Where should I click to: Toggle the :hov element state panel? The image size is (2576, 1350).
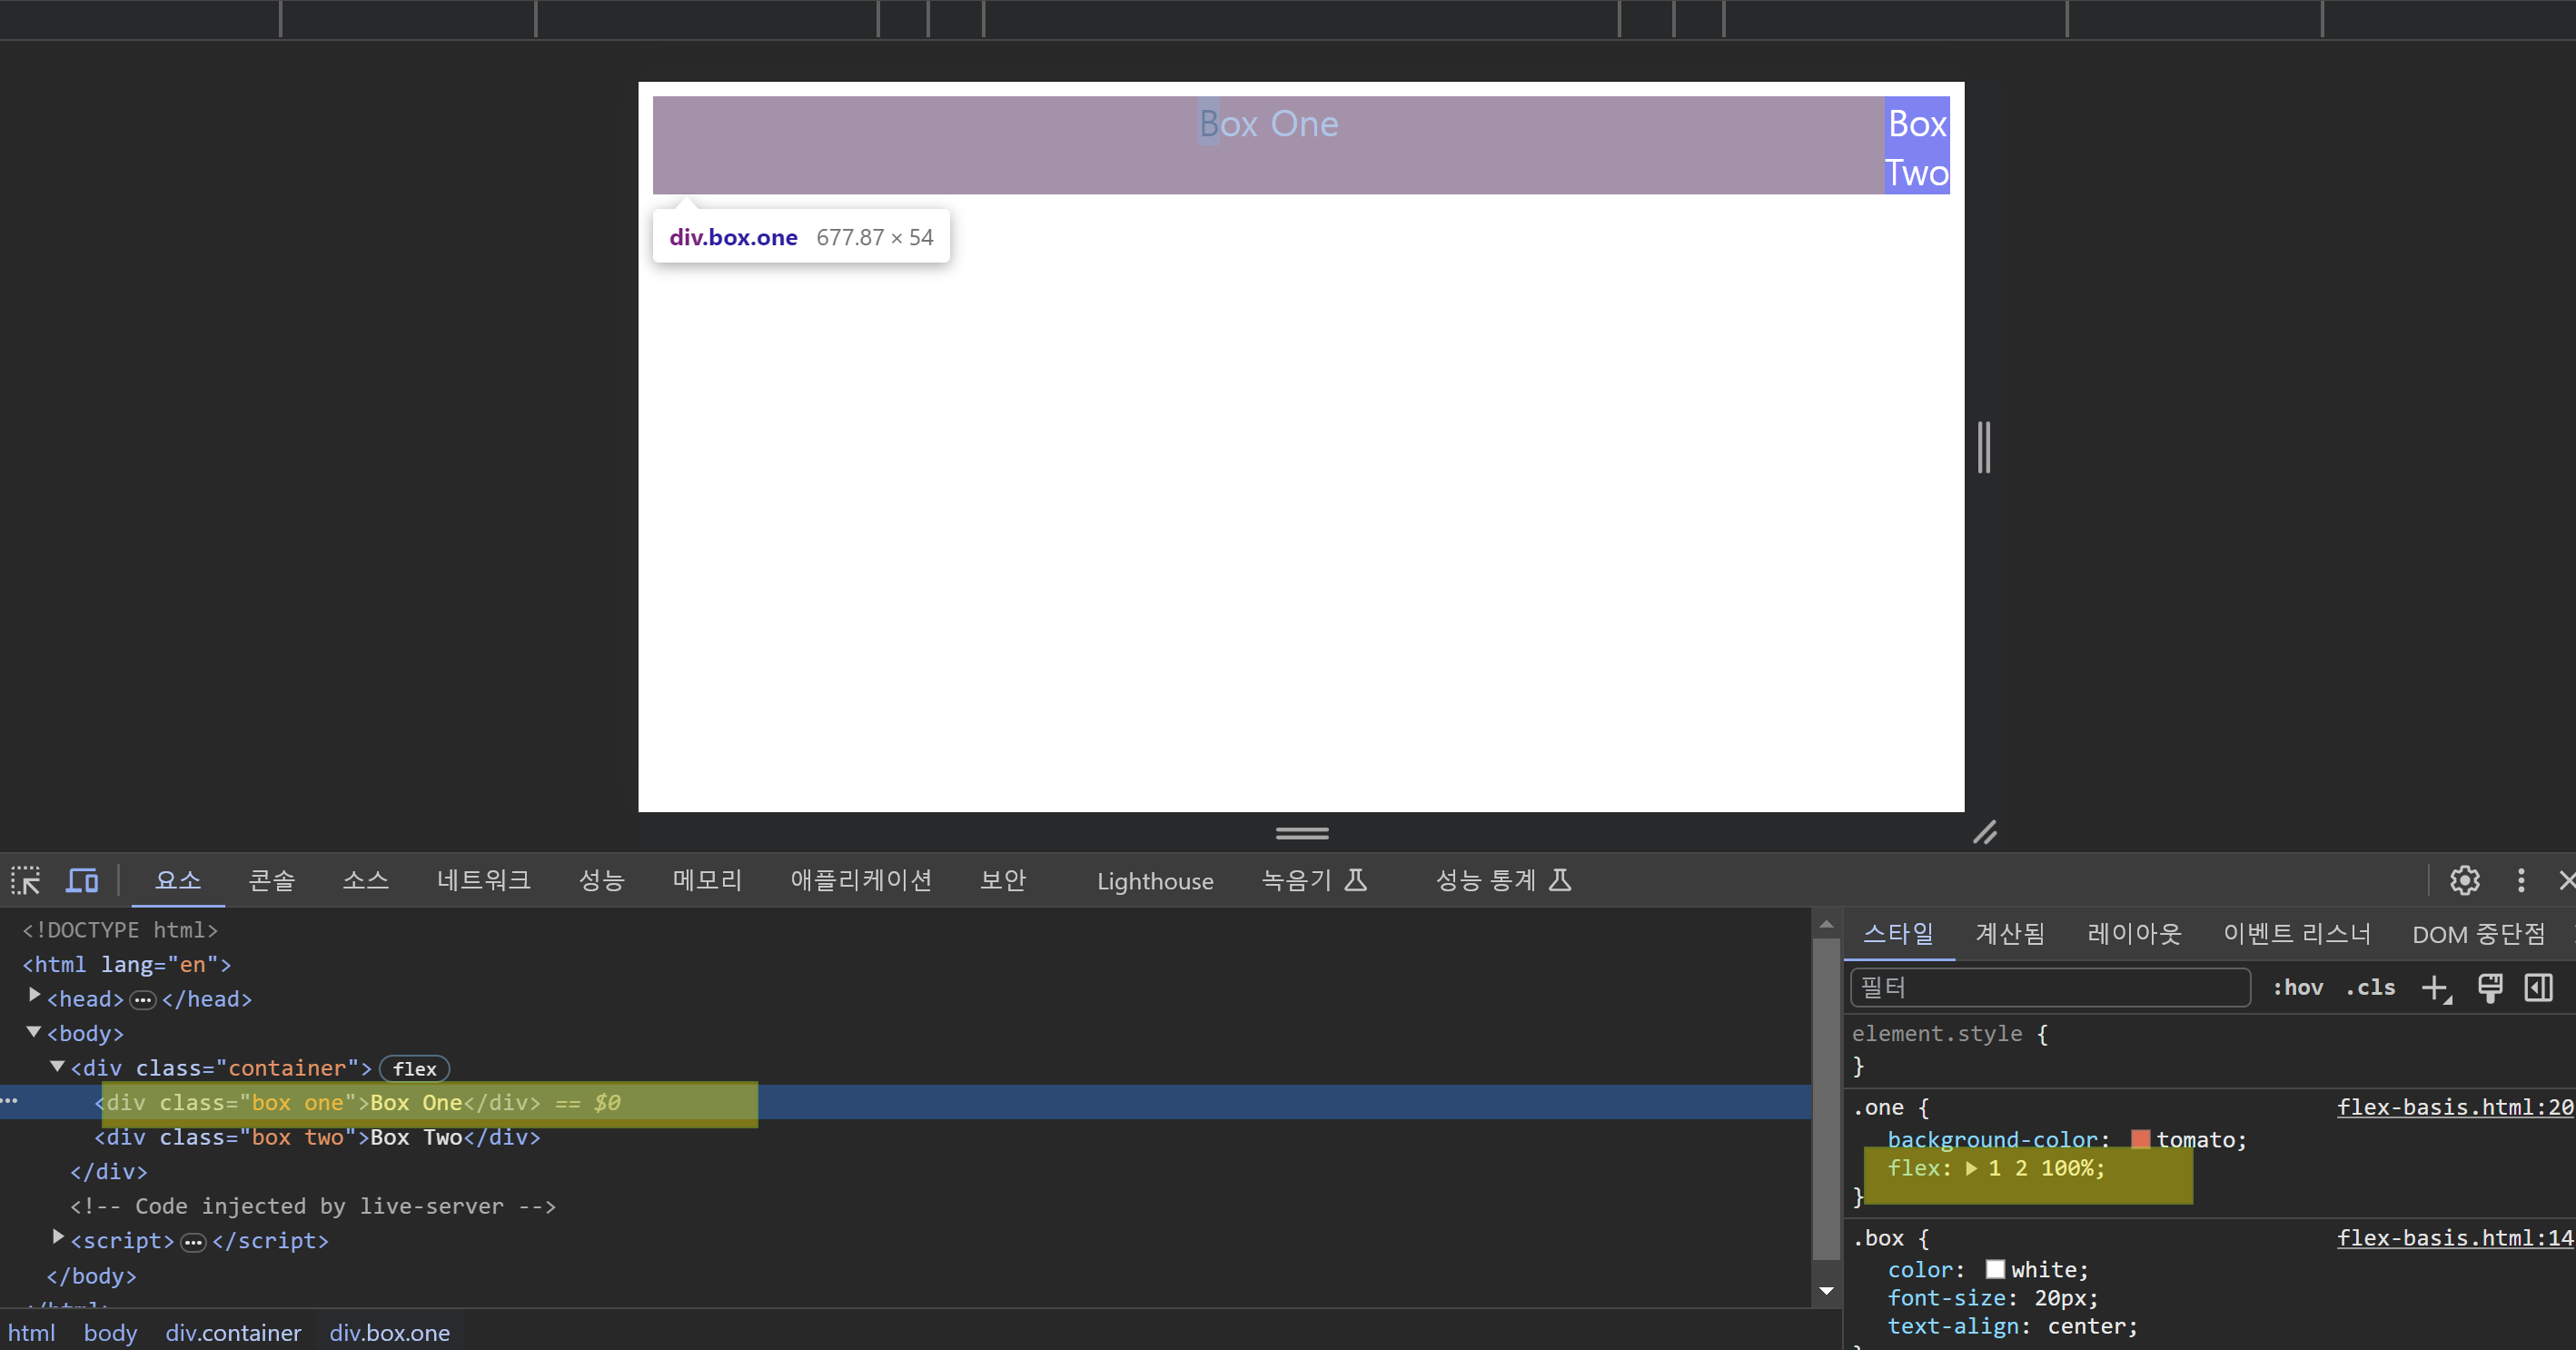(x=2298, y=988)
